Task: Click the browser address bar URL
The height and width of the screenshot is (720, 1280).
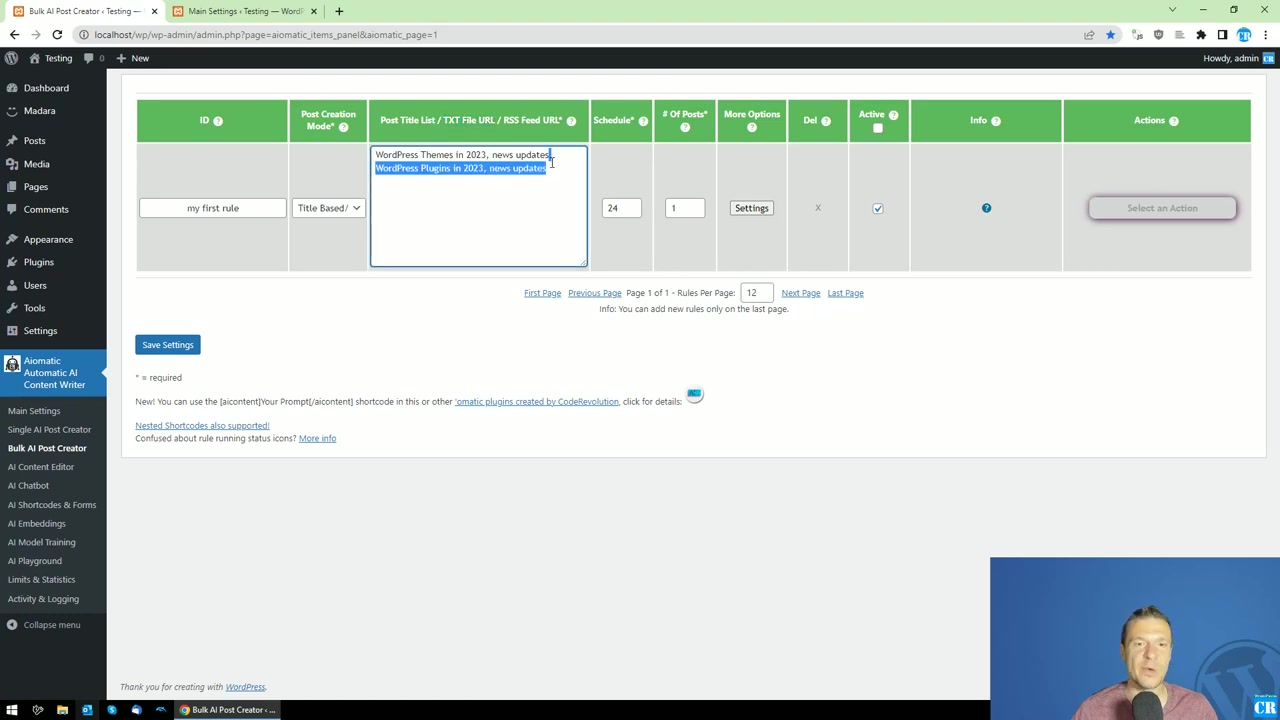Action: point(266,35)
